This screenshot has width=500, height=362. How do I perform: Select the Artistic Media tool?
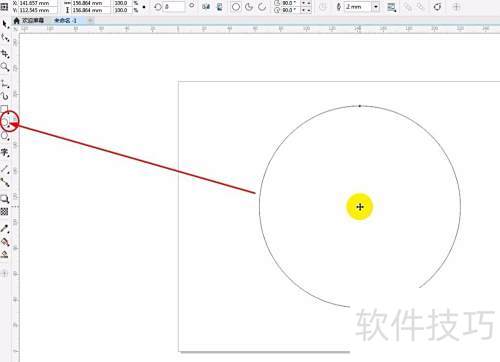tap(5, 96)
